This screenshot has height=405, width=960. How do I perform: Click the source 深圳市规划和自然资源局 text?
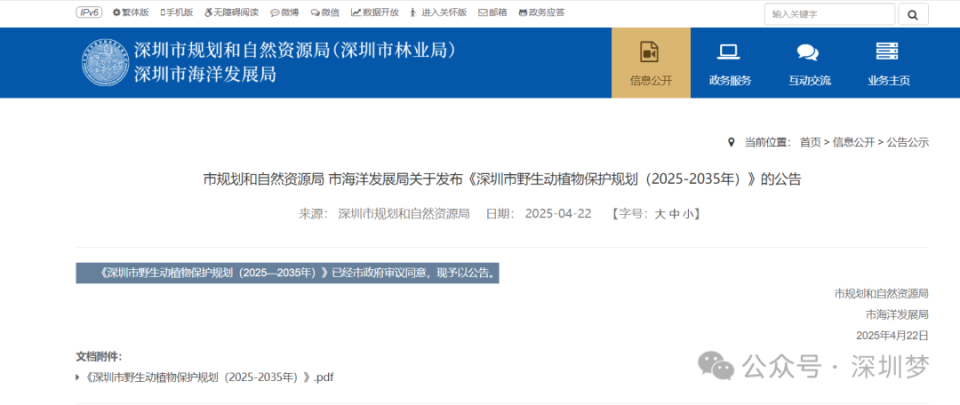403,214
